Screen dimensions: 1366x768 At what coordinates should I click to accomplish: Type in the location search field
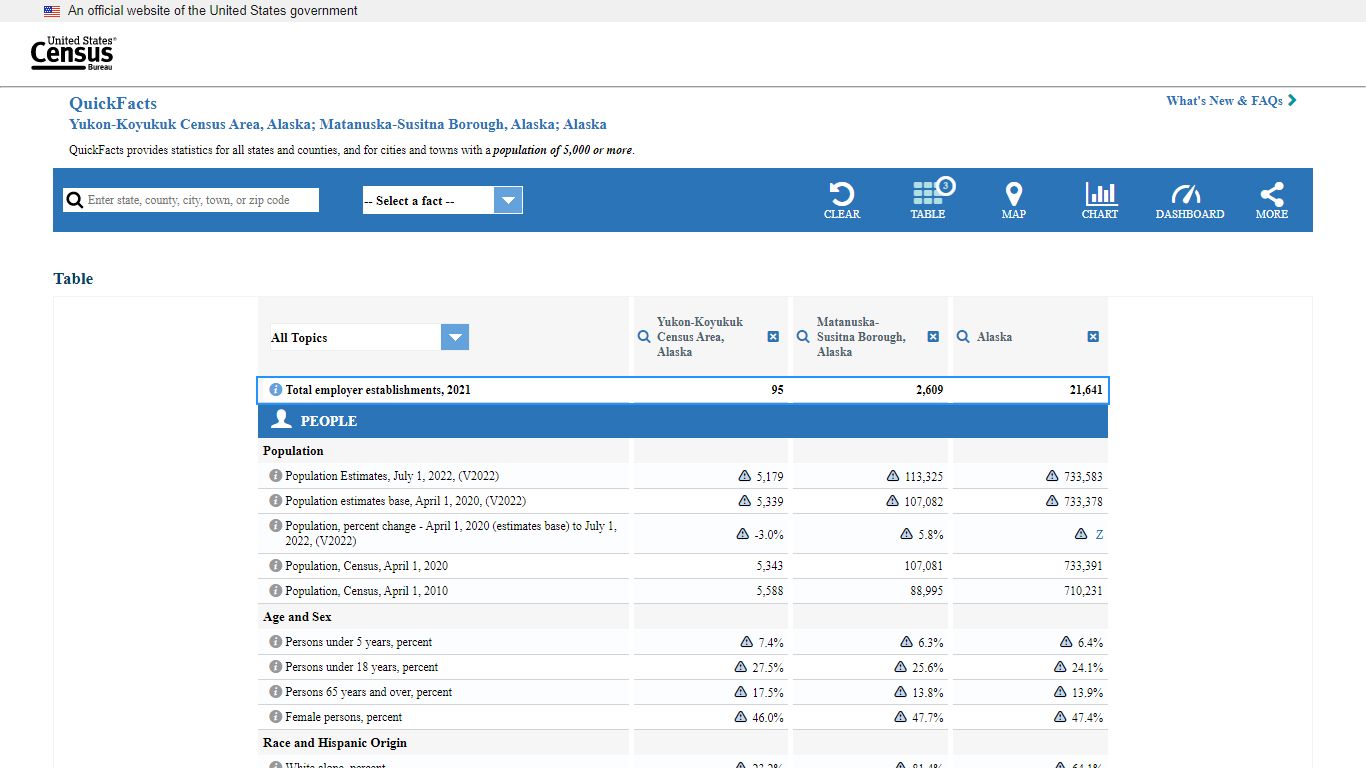click(200, 200)
